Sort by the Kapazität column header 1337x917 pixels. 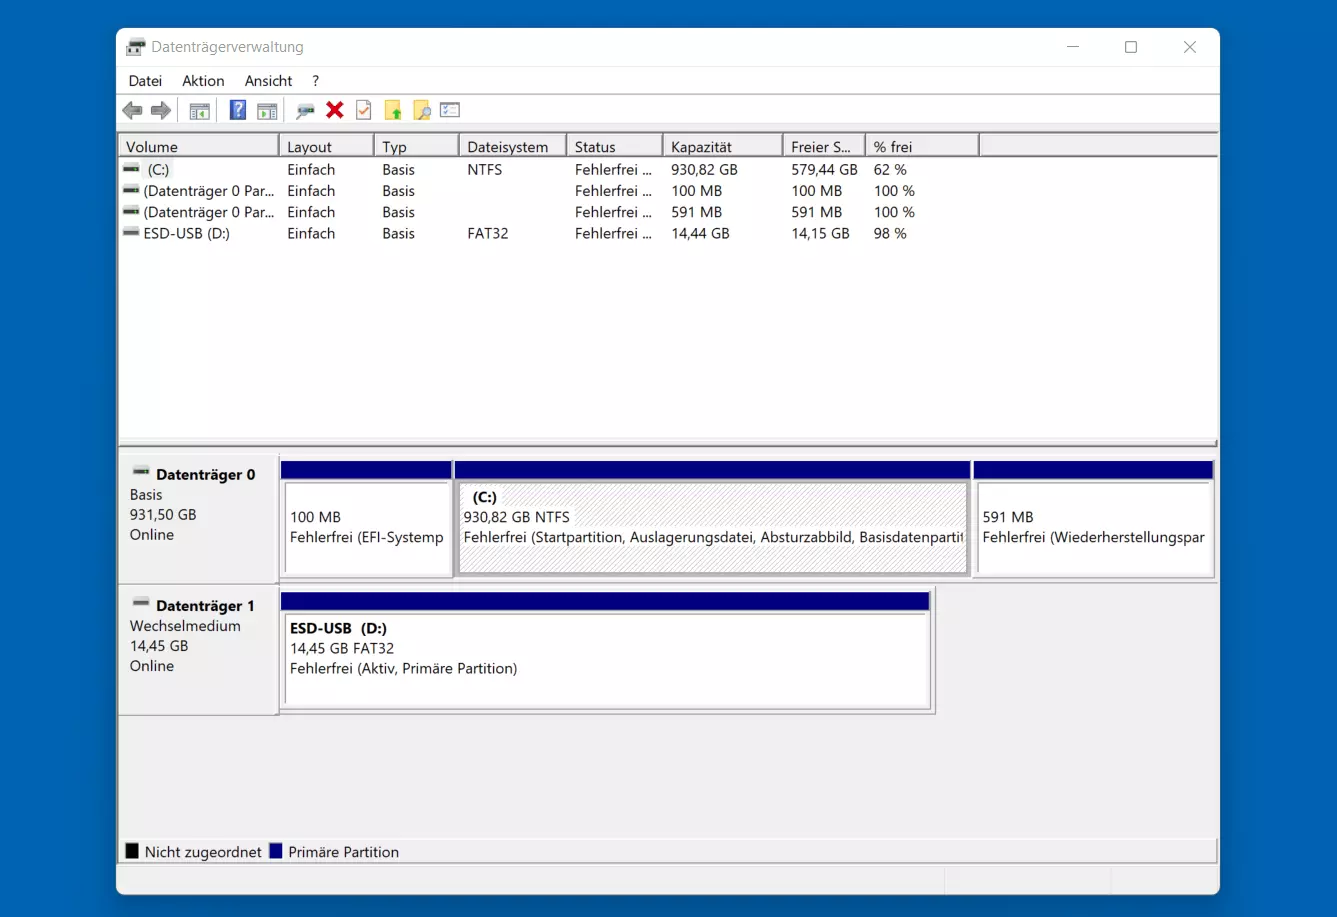[722, 146]
